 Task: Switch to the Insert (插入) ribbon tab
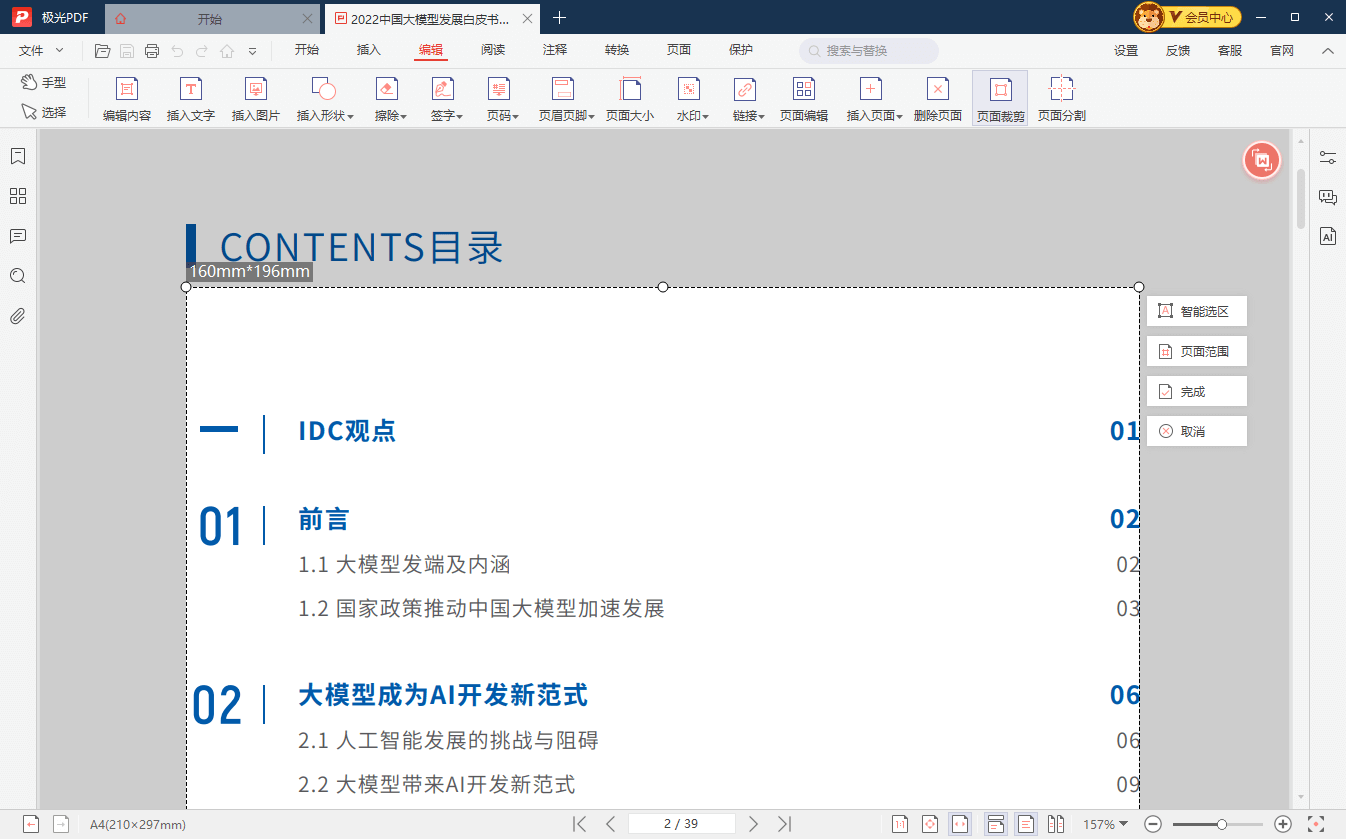(369, 50)
